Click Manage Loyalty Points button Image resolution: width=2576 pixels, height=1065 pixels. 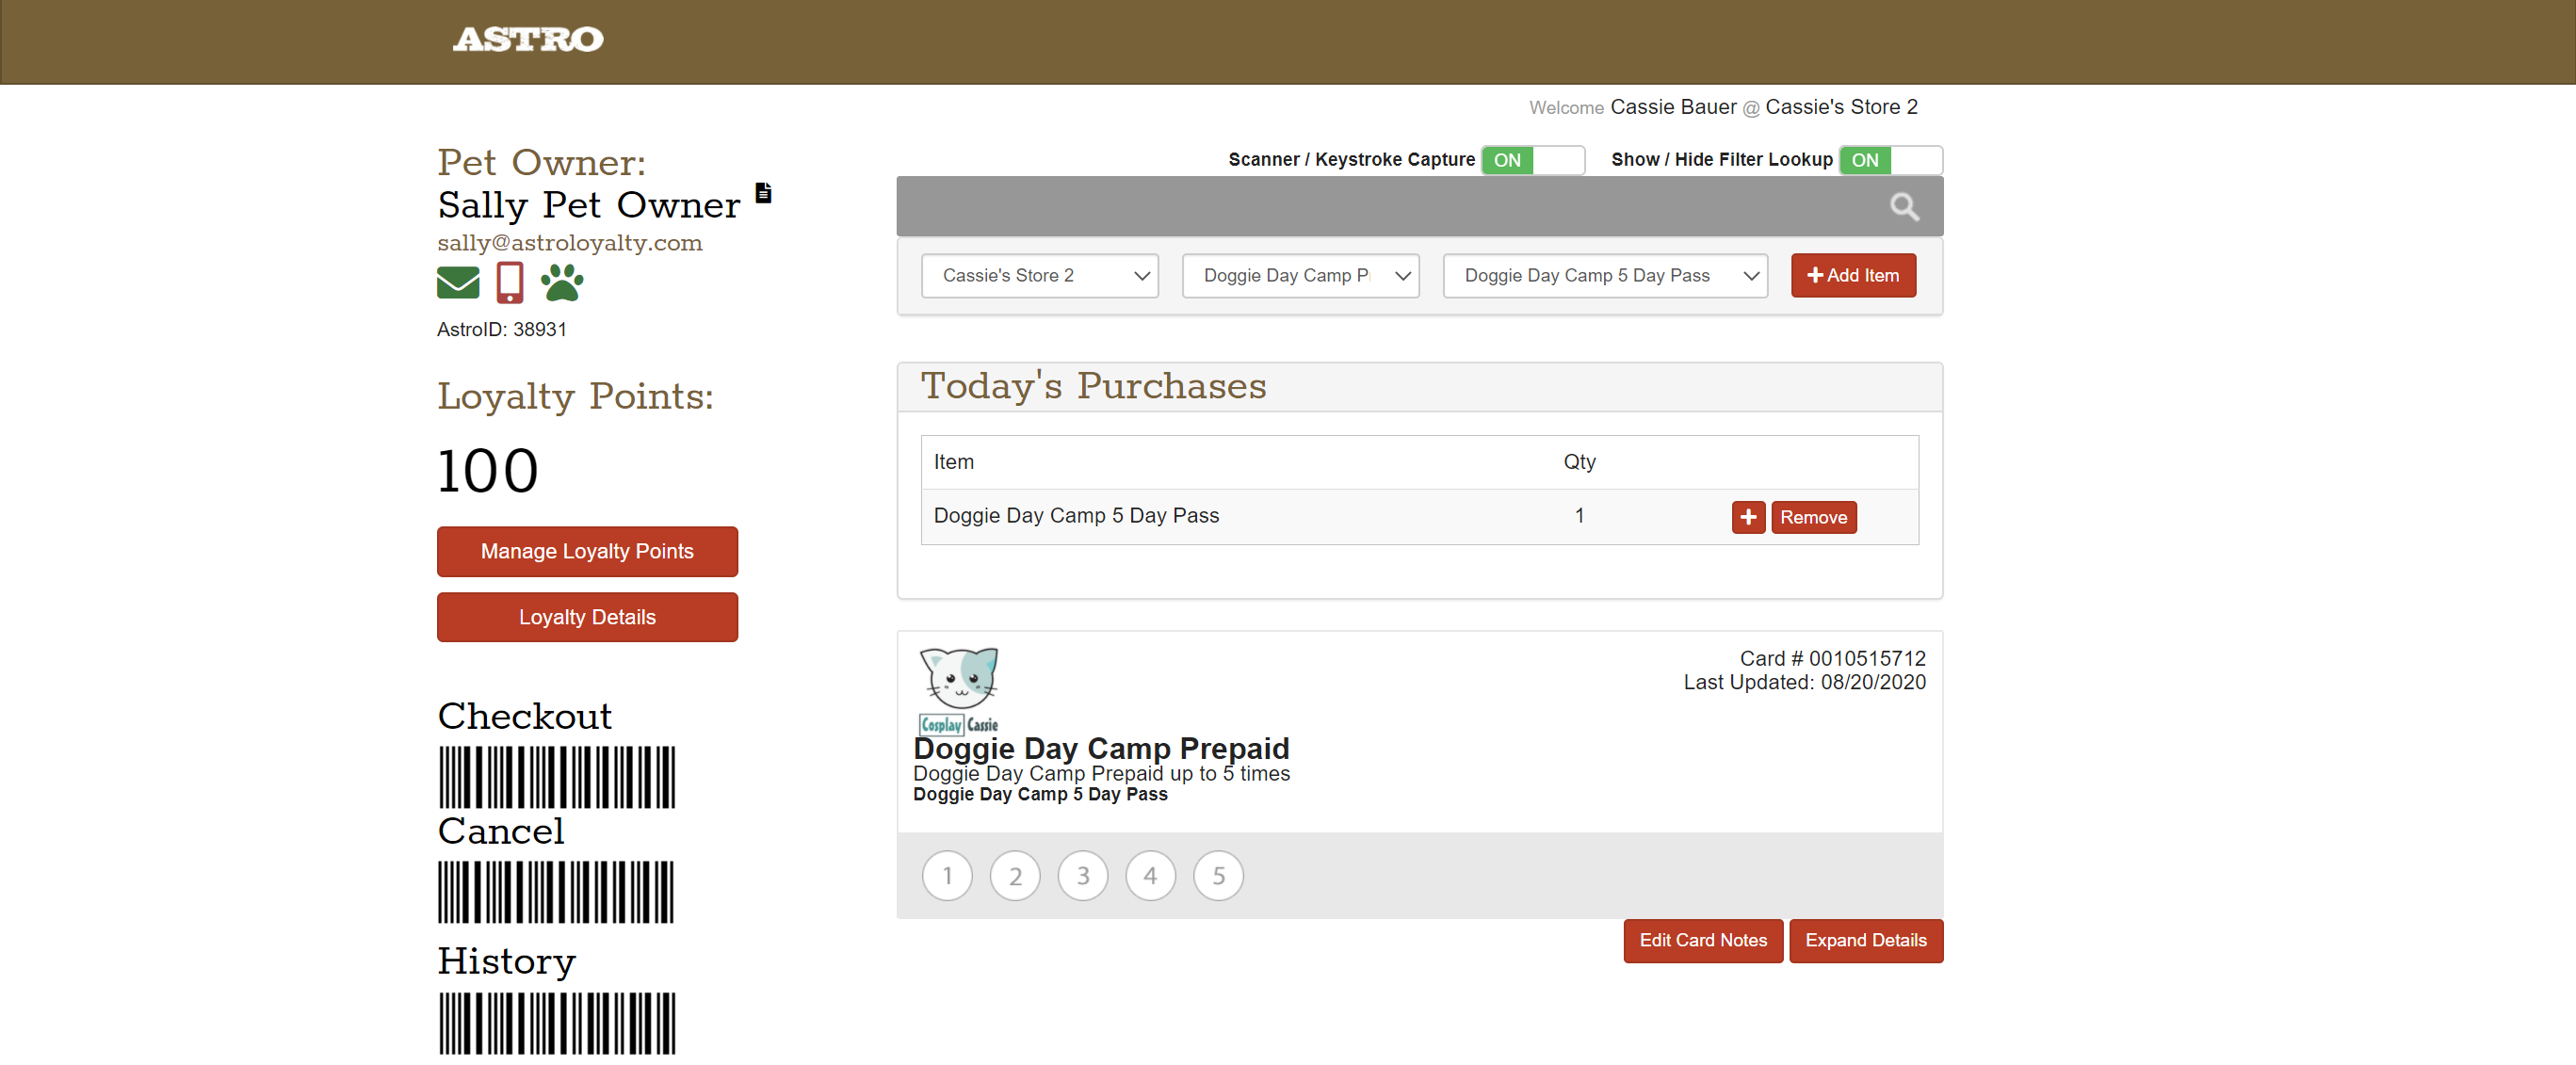click(587, 552)
